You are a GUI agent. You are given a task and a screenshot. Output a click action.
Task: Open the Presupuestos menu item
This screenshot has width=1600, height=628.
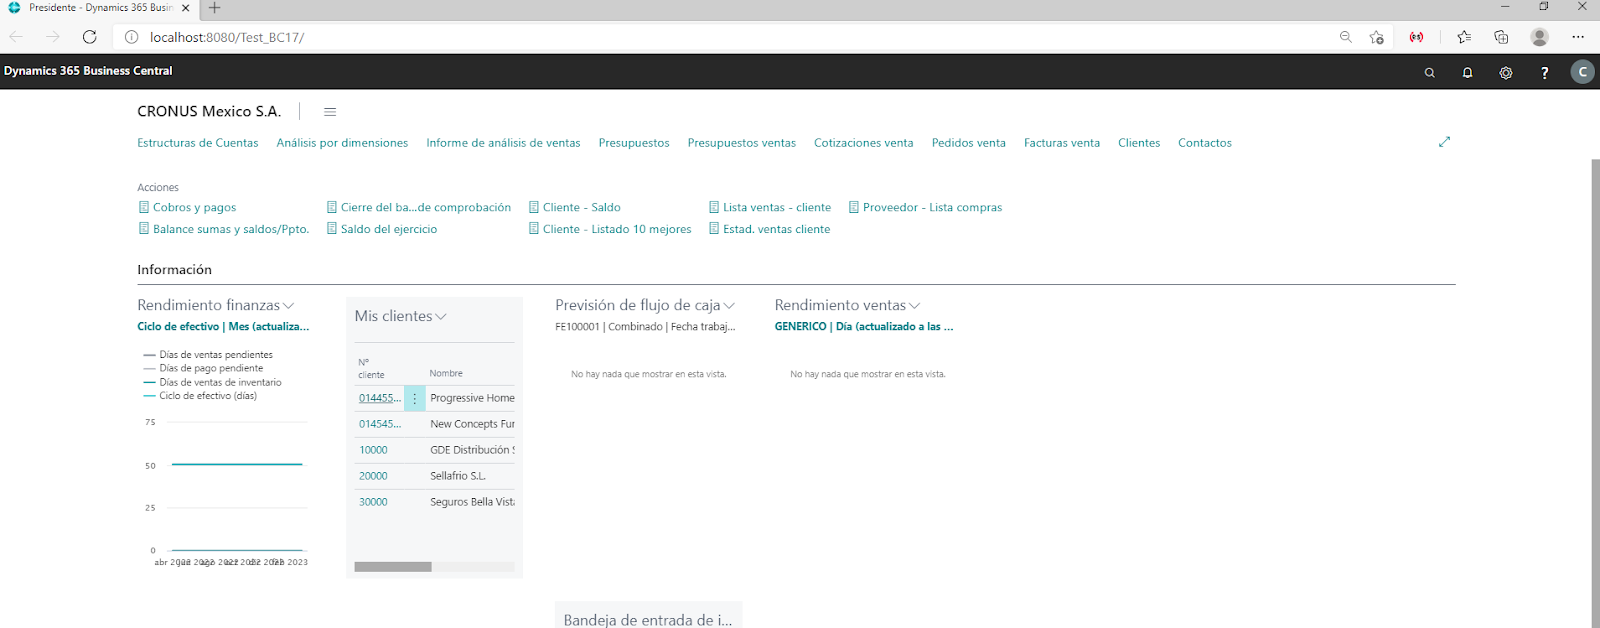click(x=634, y=143)
